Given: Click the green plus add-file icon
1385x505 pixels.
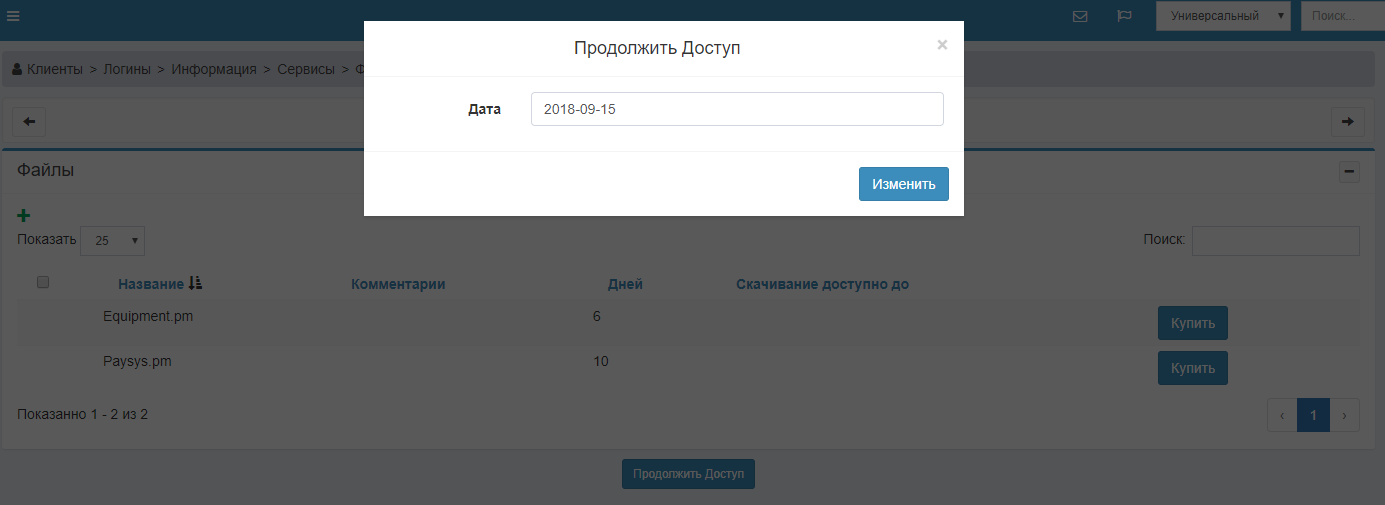Looking at the screenshot, I should coord(24,215).
